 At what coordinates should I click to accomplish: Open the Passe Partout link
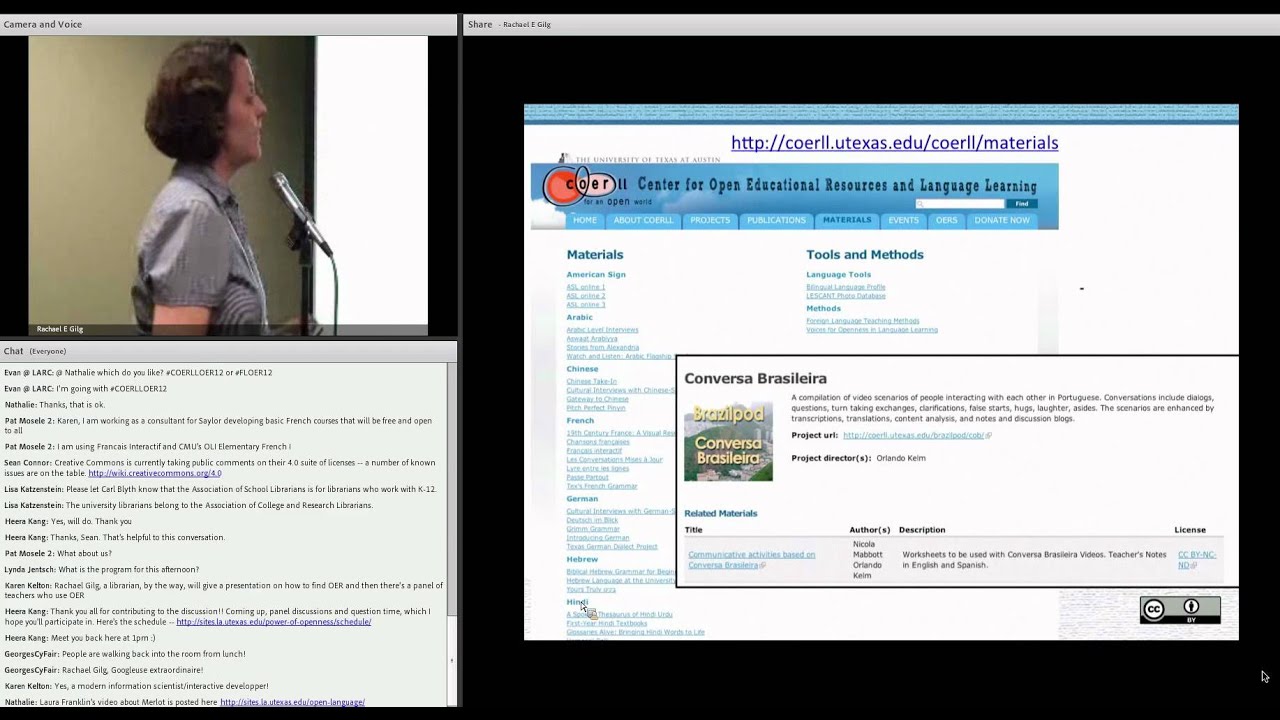pyautogui.click(x=588, y=477)
